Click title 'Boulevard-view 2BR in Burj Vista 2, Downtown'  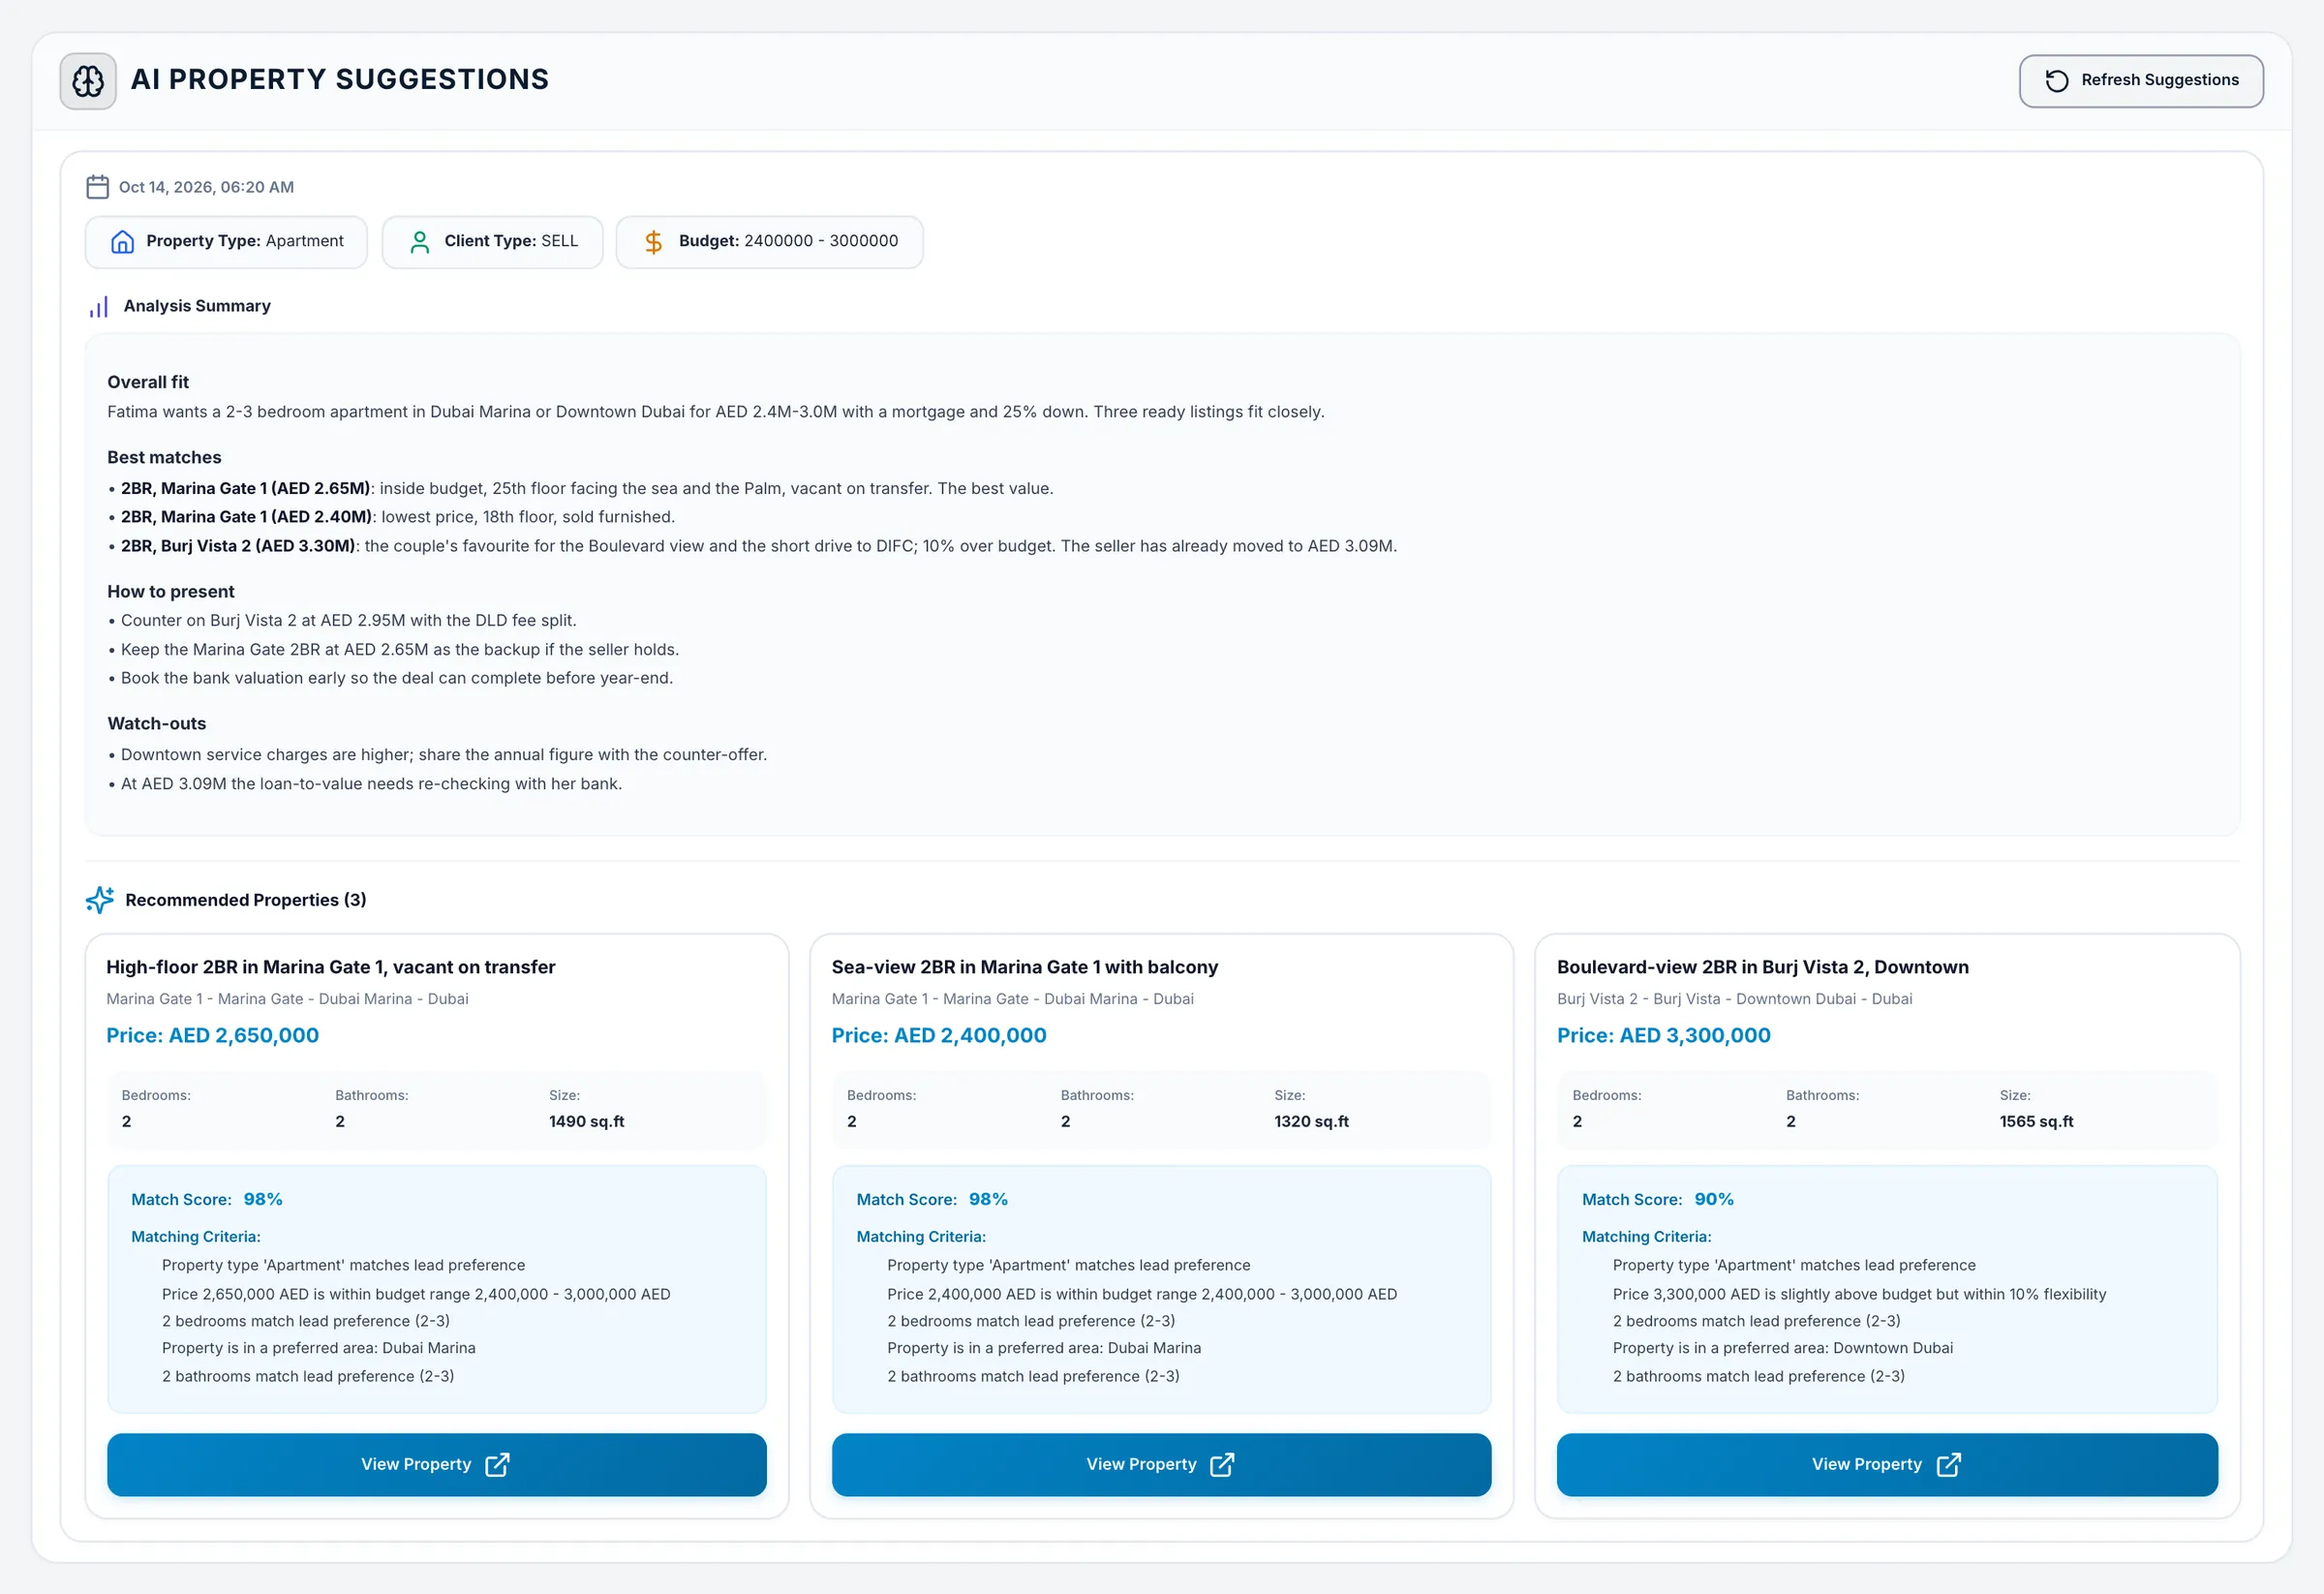[1763, 967]
